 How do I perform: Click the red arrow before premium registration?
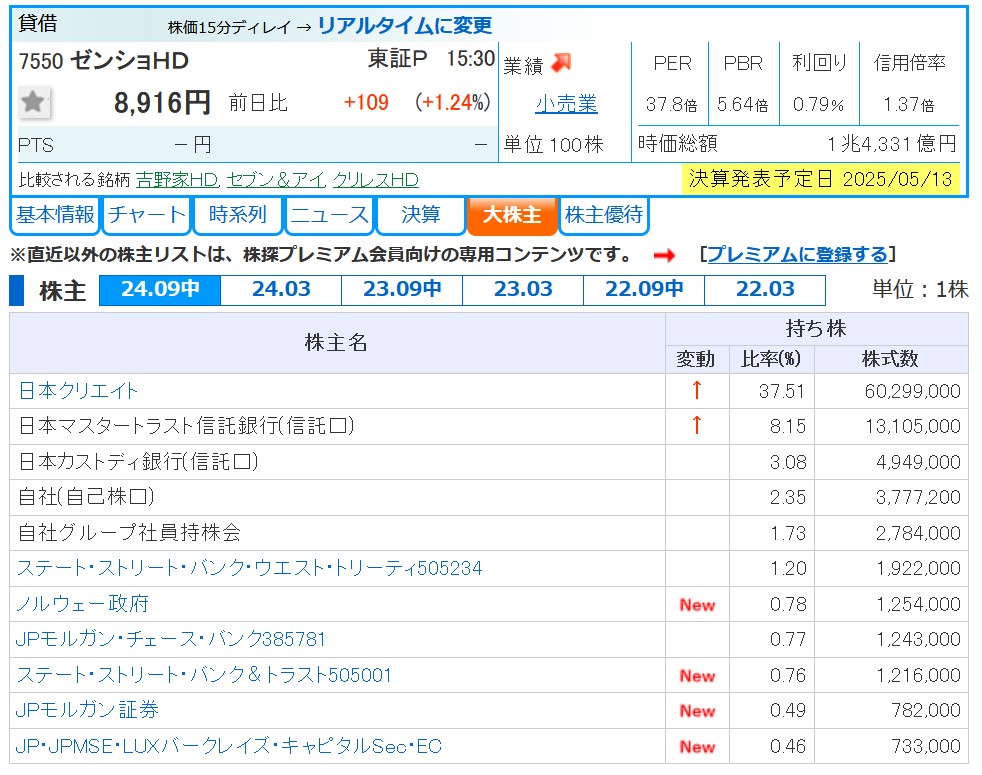point(664,255)
